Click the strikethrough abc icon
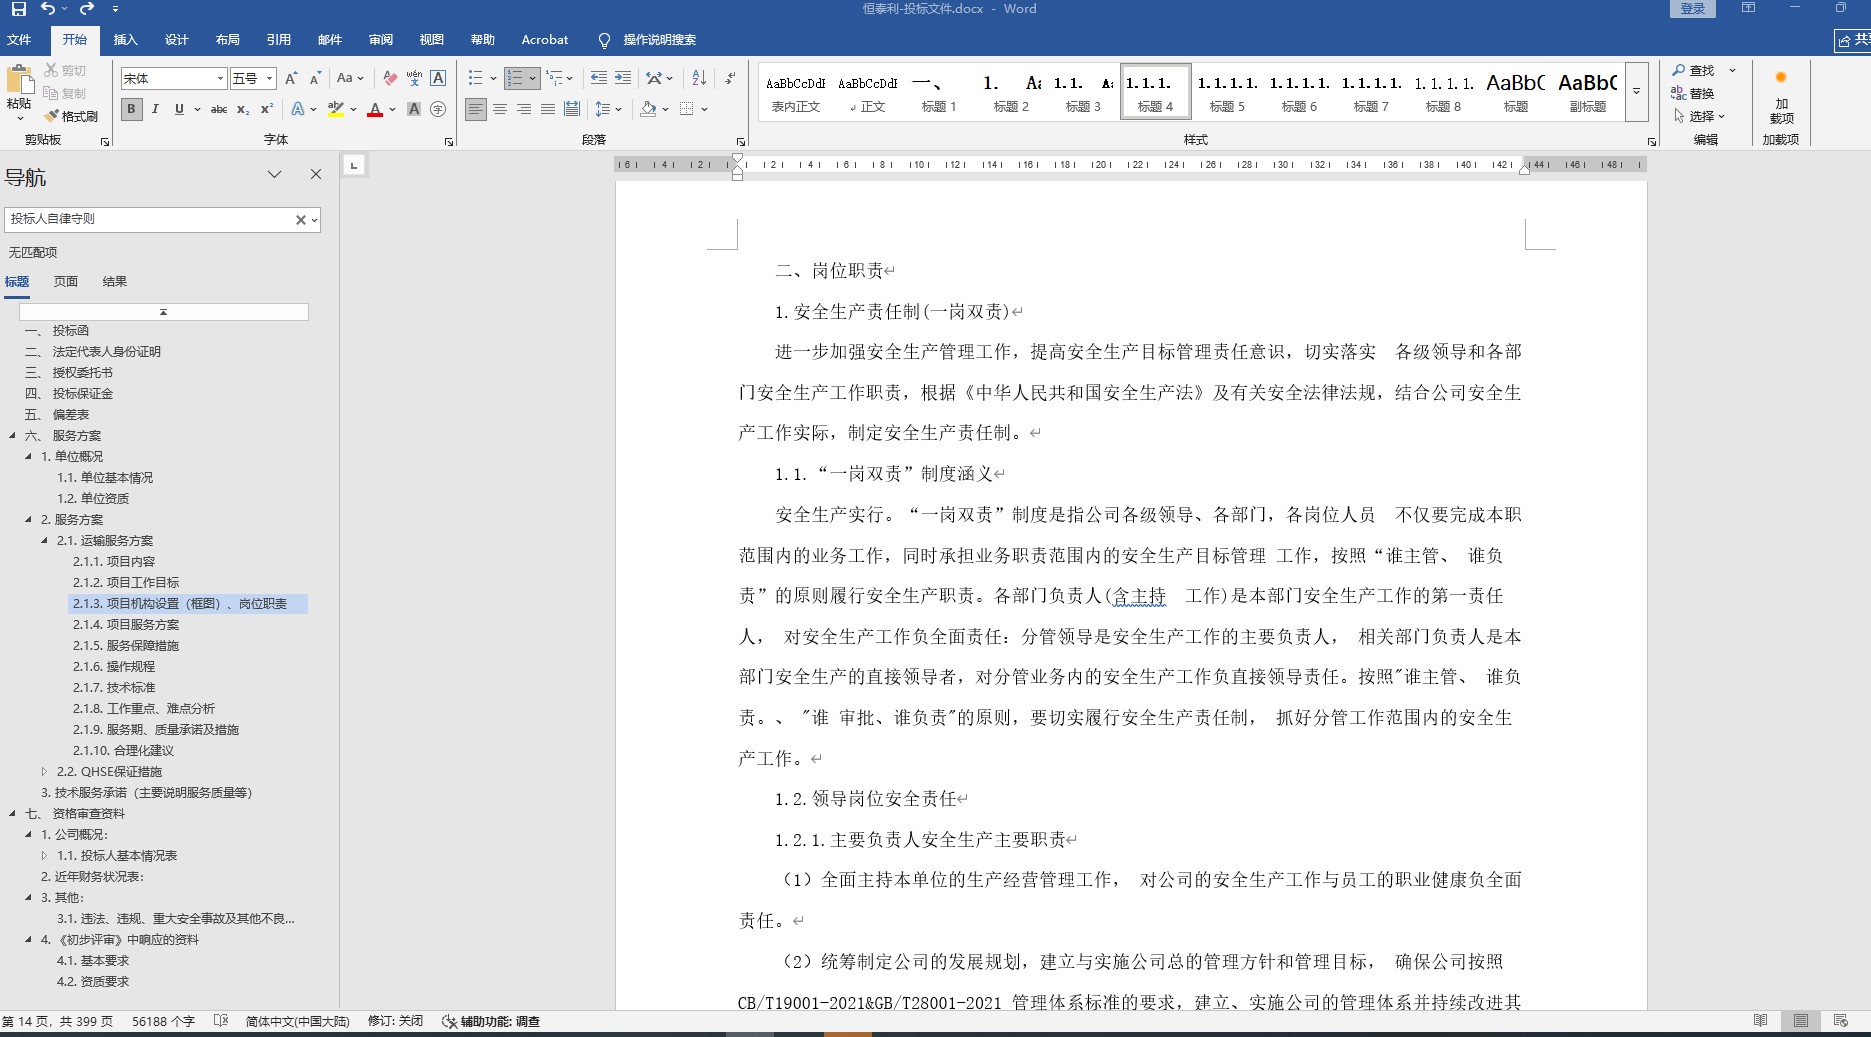 pyautogui.click(x=219, y=109)
